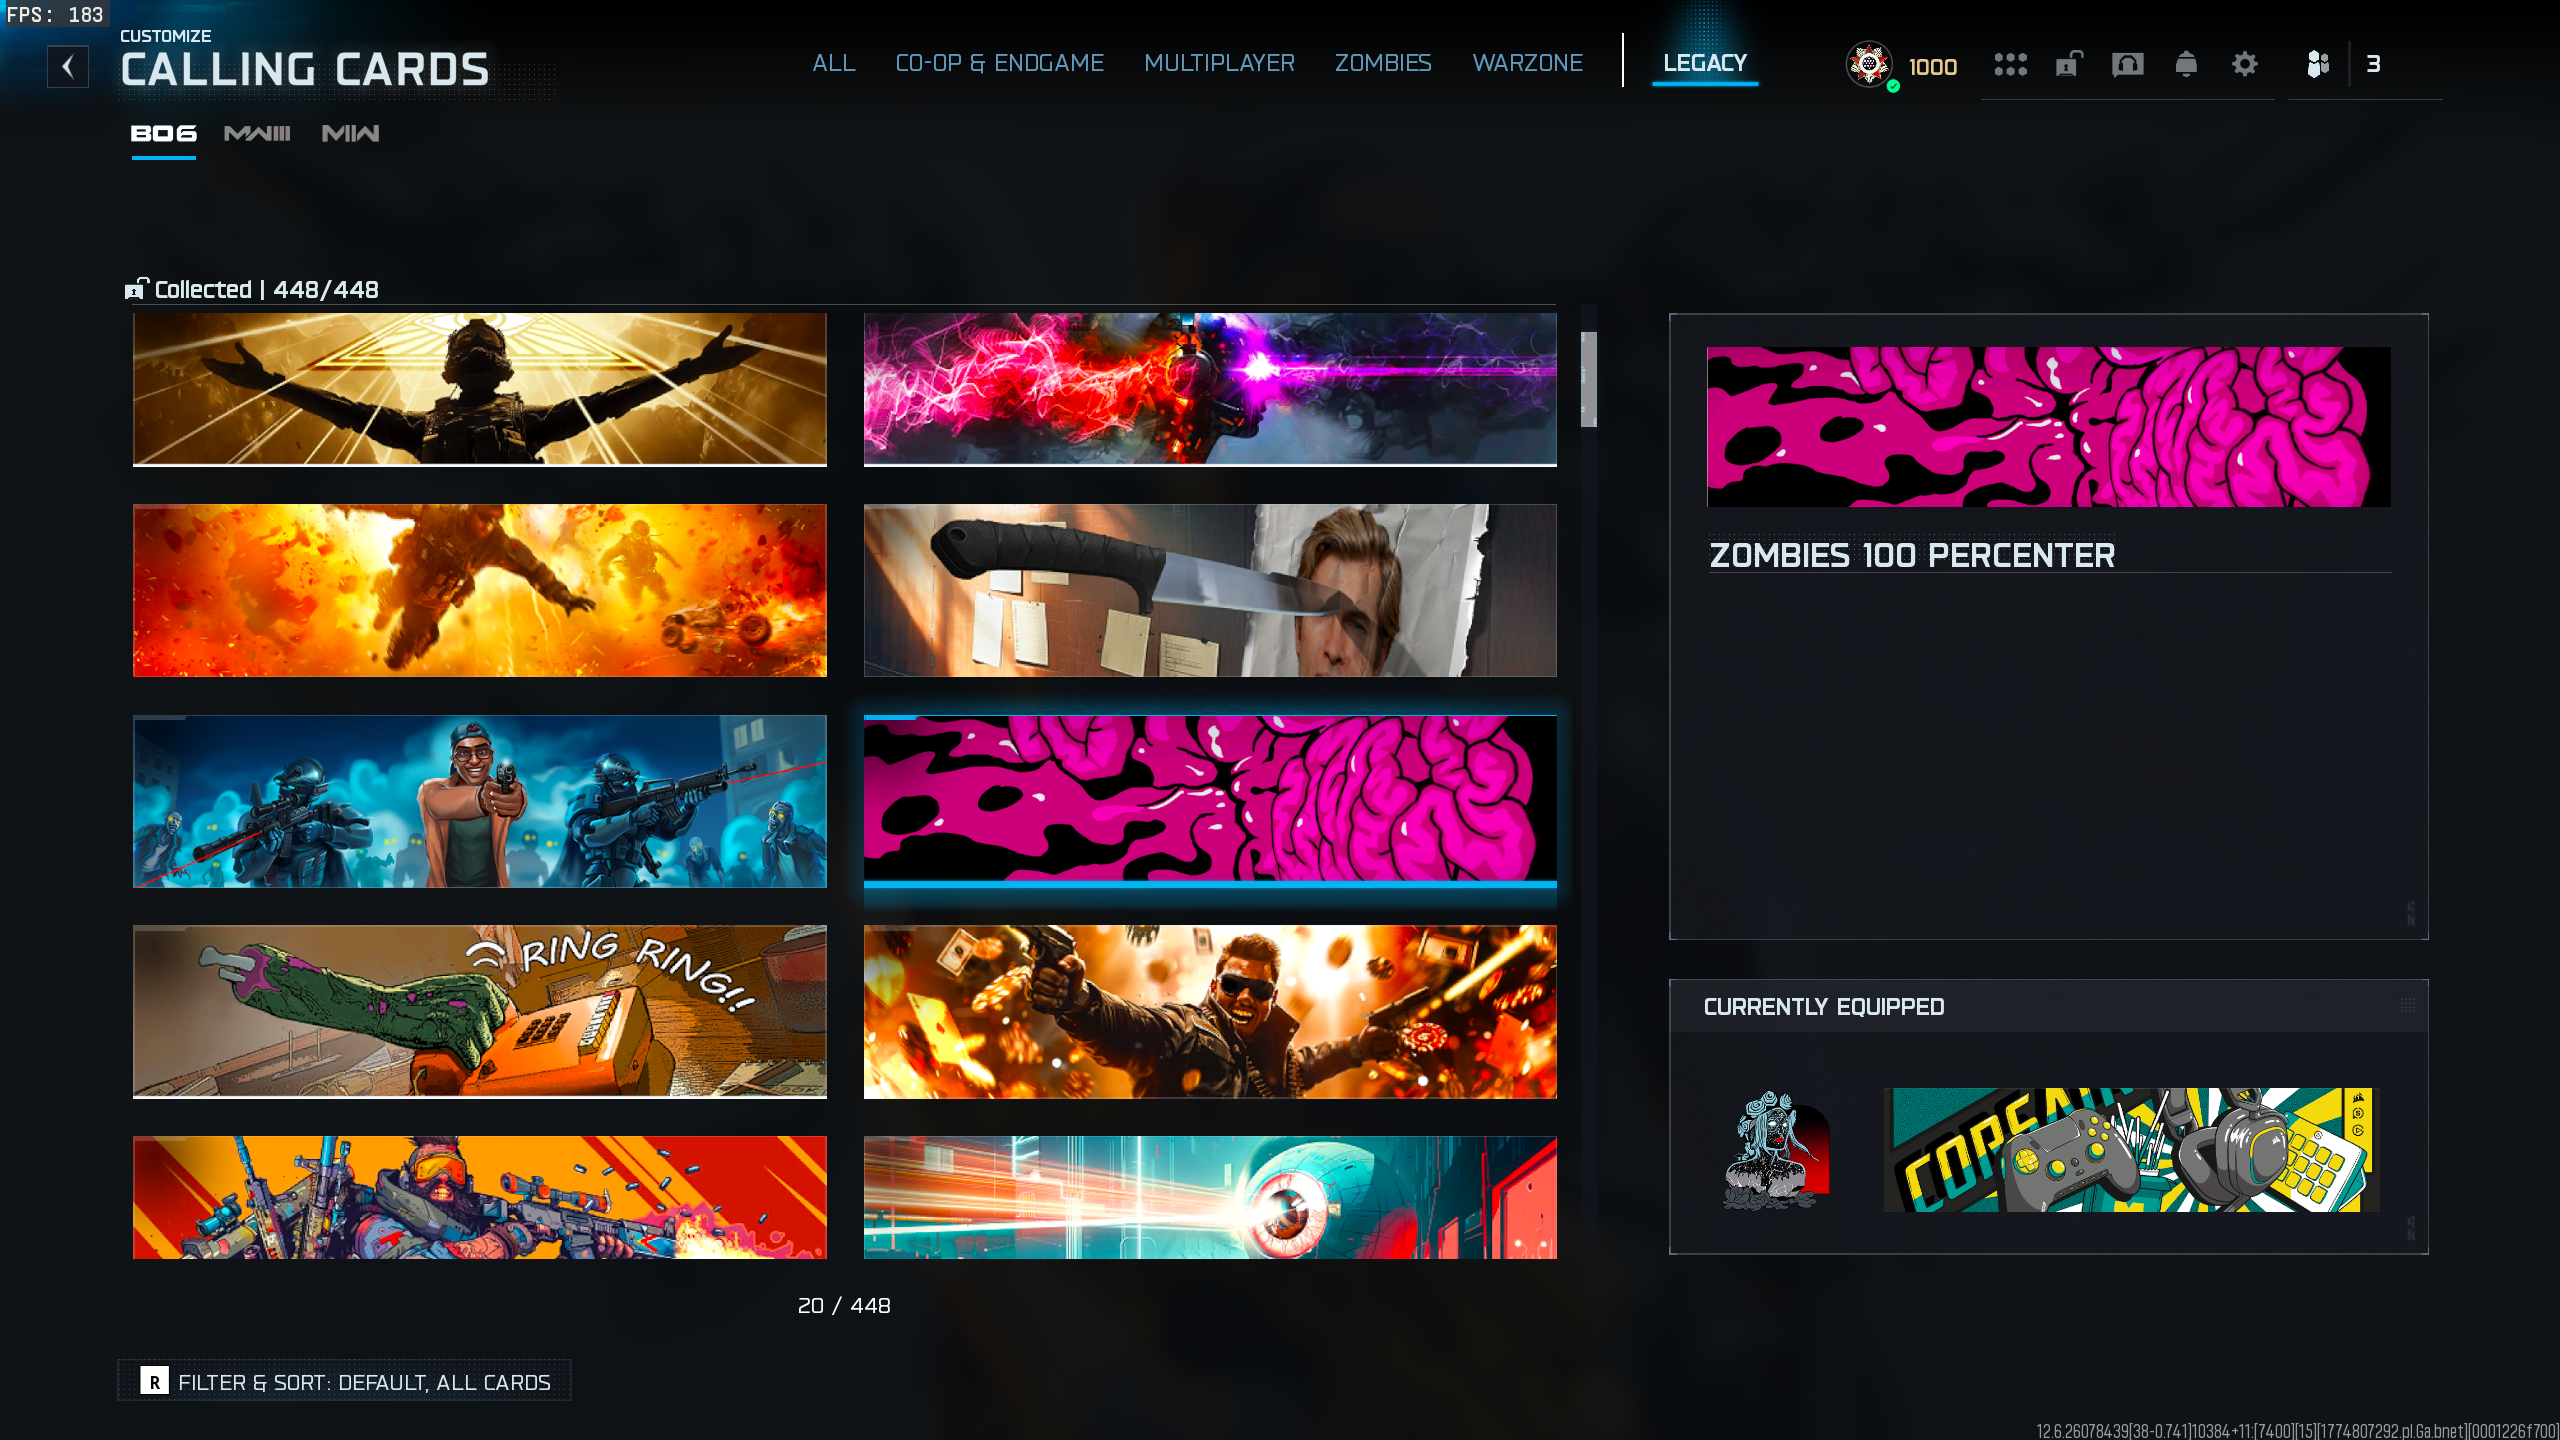Click the 'CURRENTLY EQUIPPED' header

coord(1824,1007)
